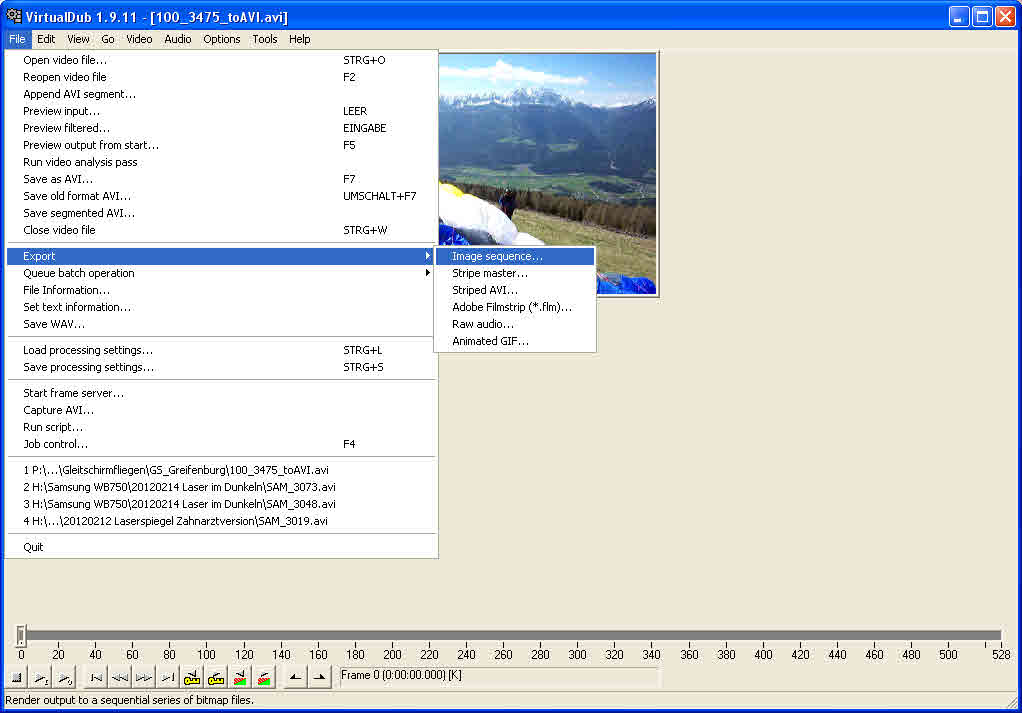
Task: Open Job control... entry
Action: (x=220, y=444)
